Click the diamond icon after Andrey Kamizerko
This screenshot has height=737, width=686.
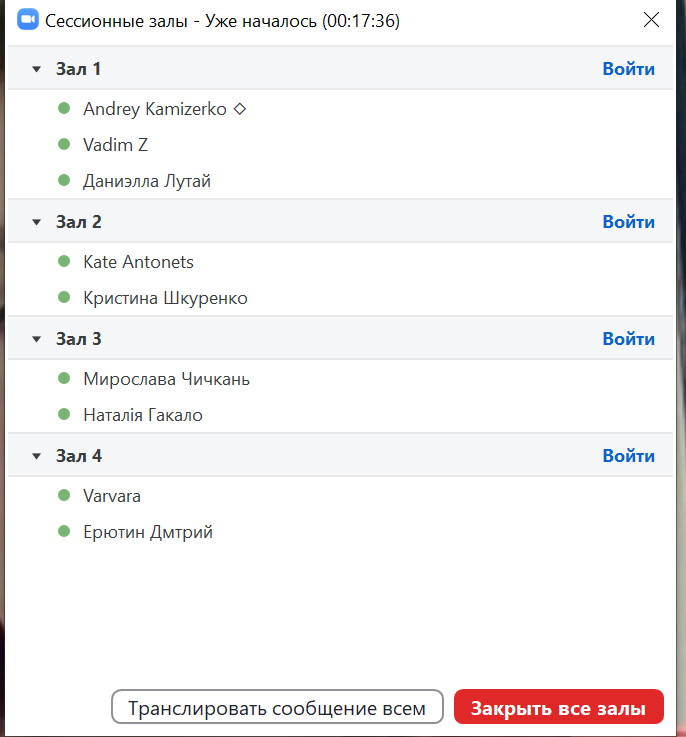[240, 109]
